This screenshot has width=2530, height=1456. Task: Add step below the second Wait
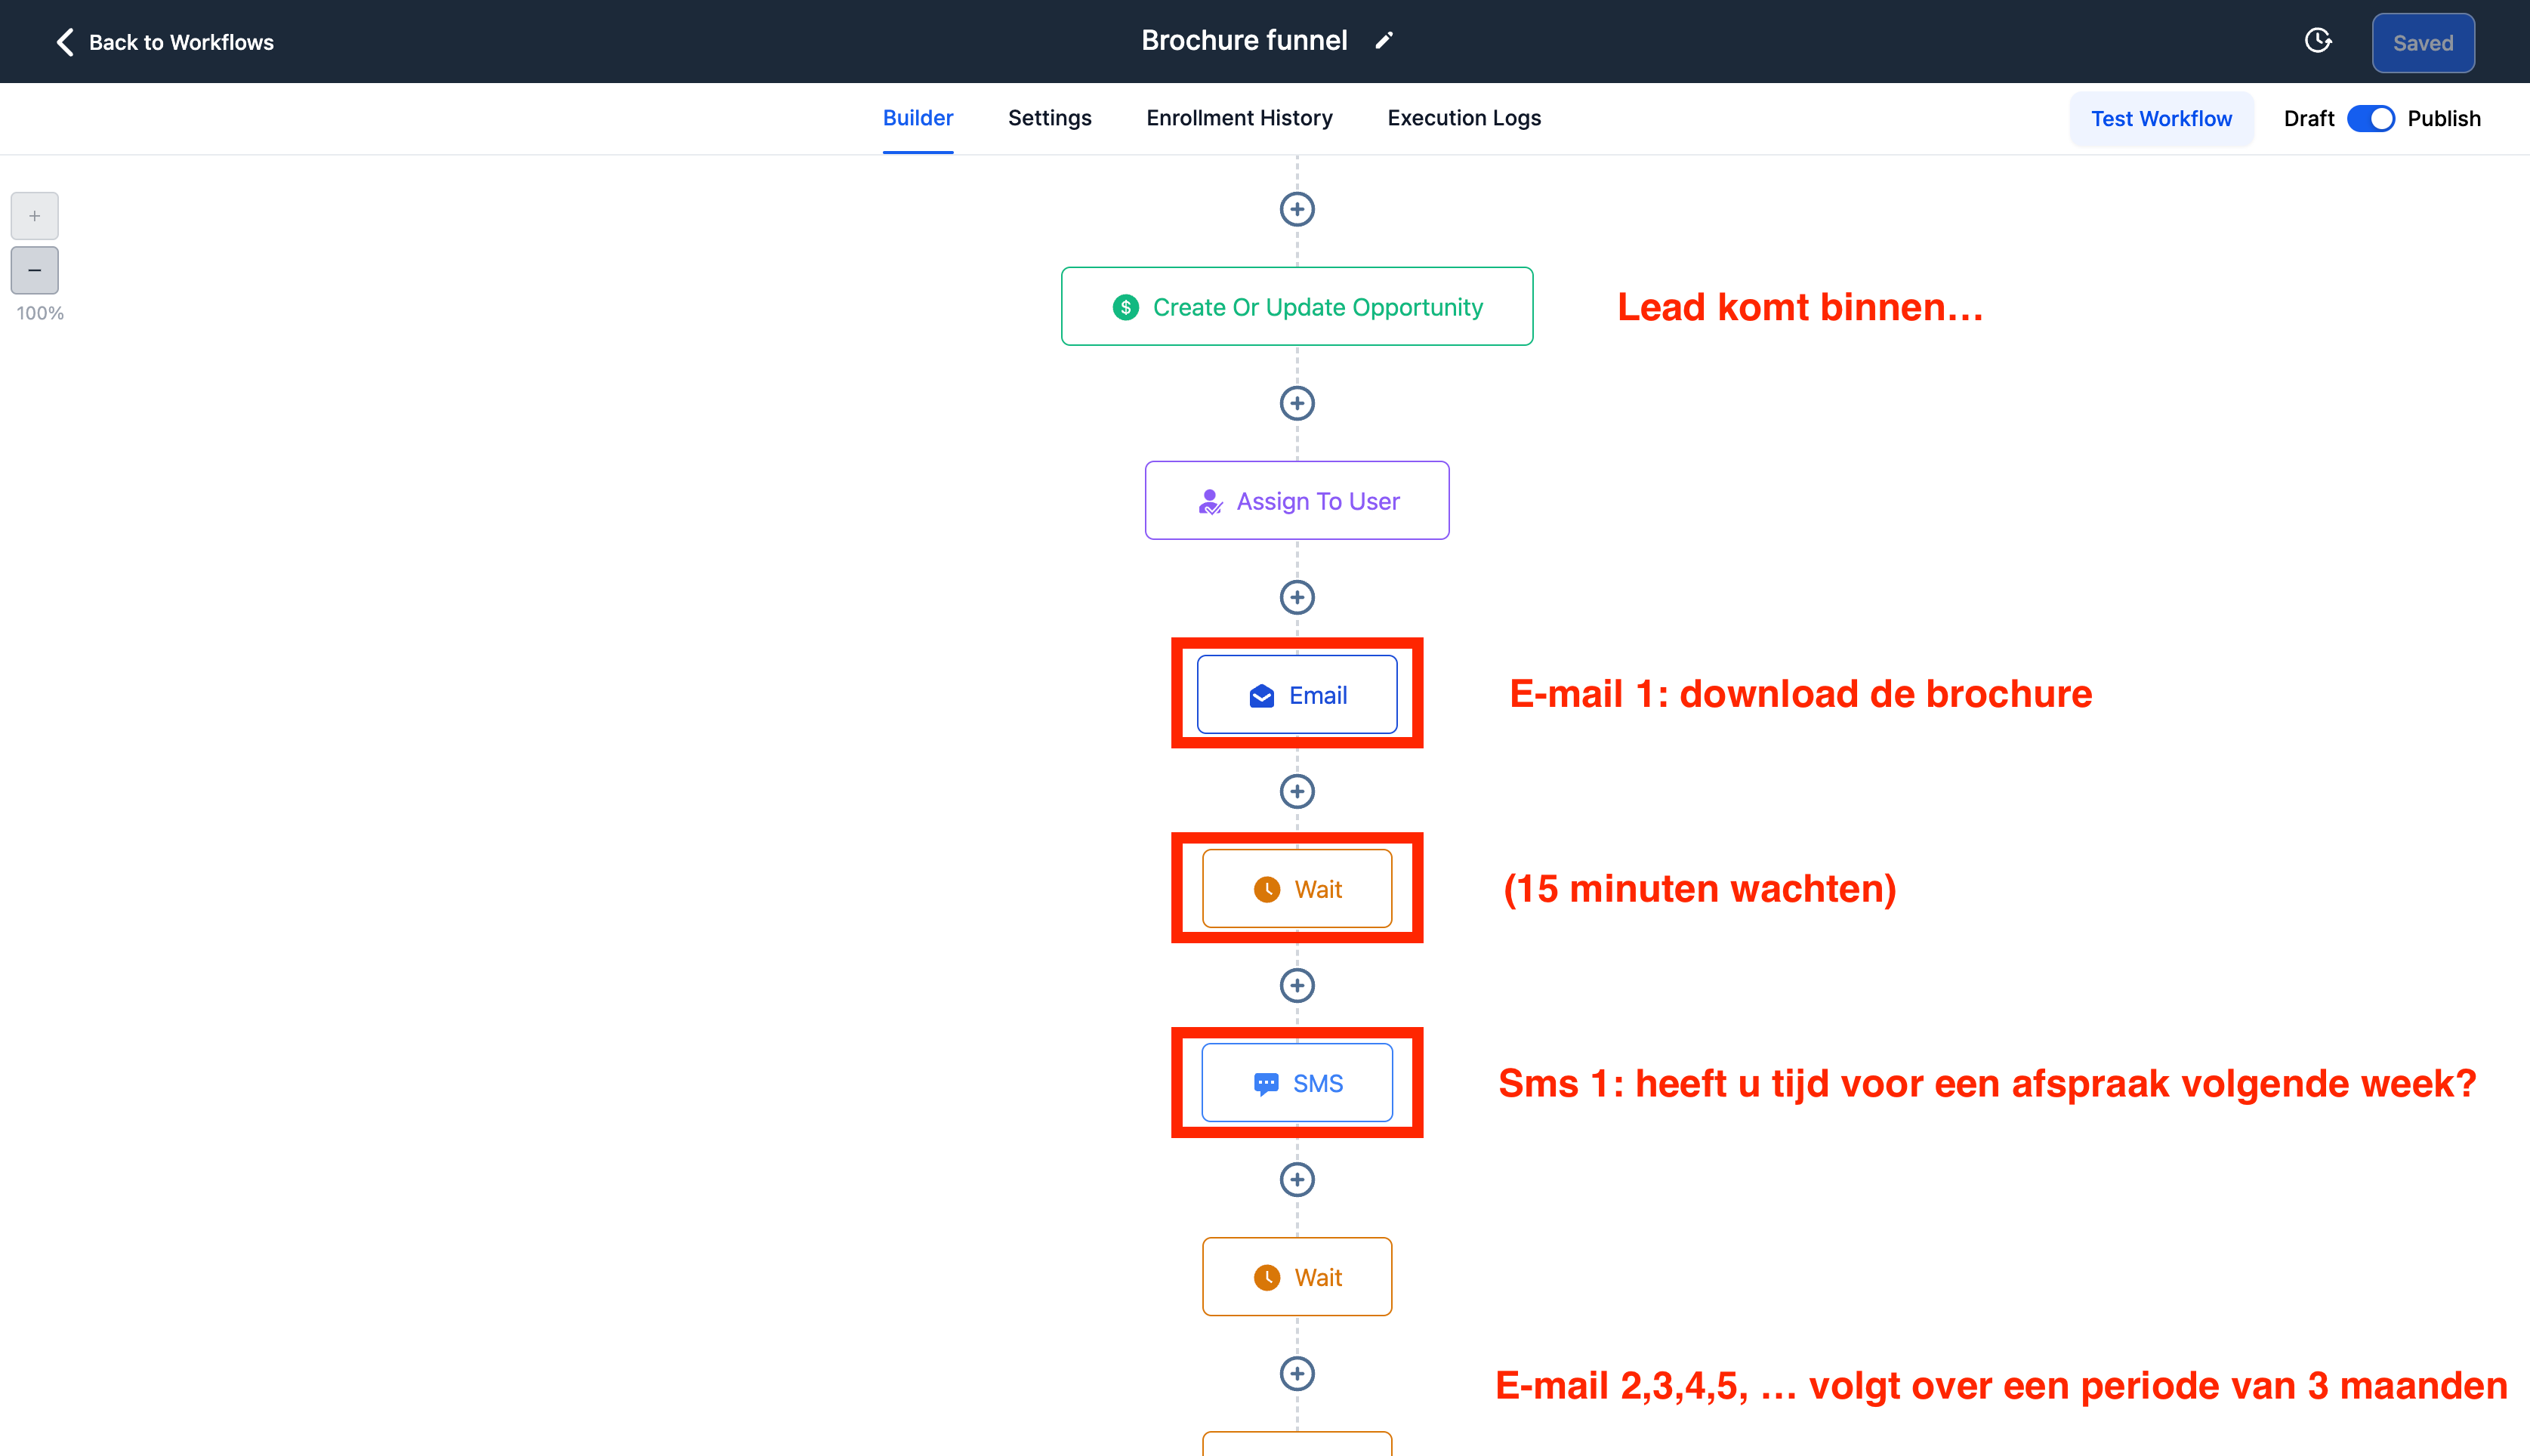(x=1297, y=1373)
